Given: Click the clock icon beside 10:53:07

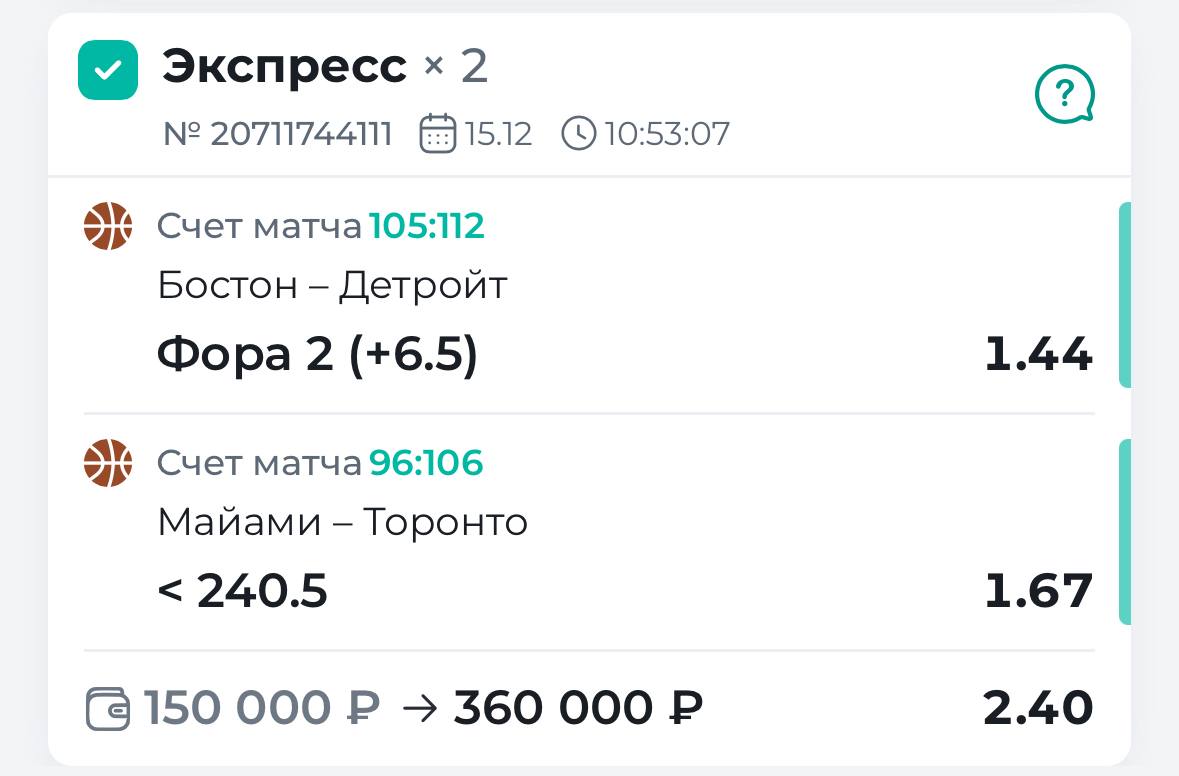Looking at the screenshot, I should [579, 133].
